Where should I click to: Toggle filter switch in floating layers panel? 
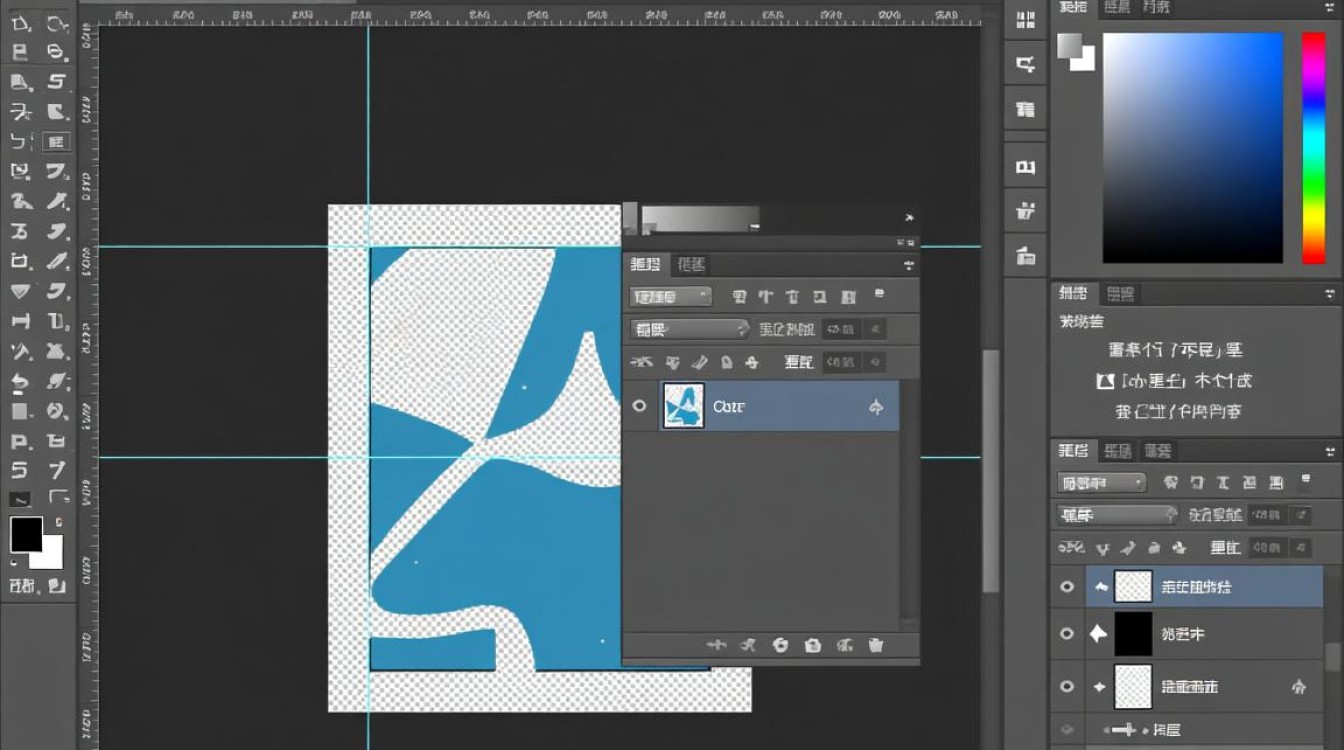(880, 295)
